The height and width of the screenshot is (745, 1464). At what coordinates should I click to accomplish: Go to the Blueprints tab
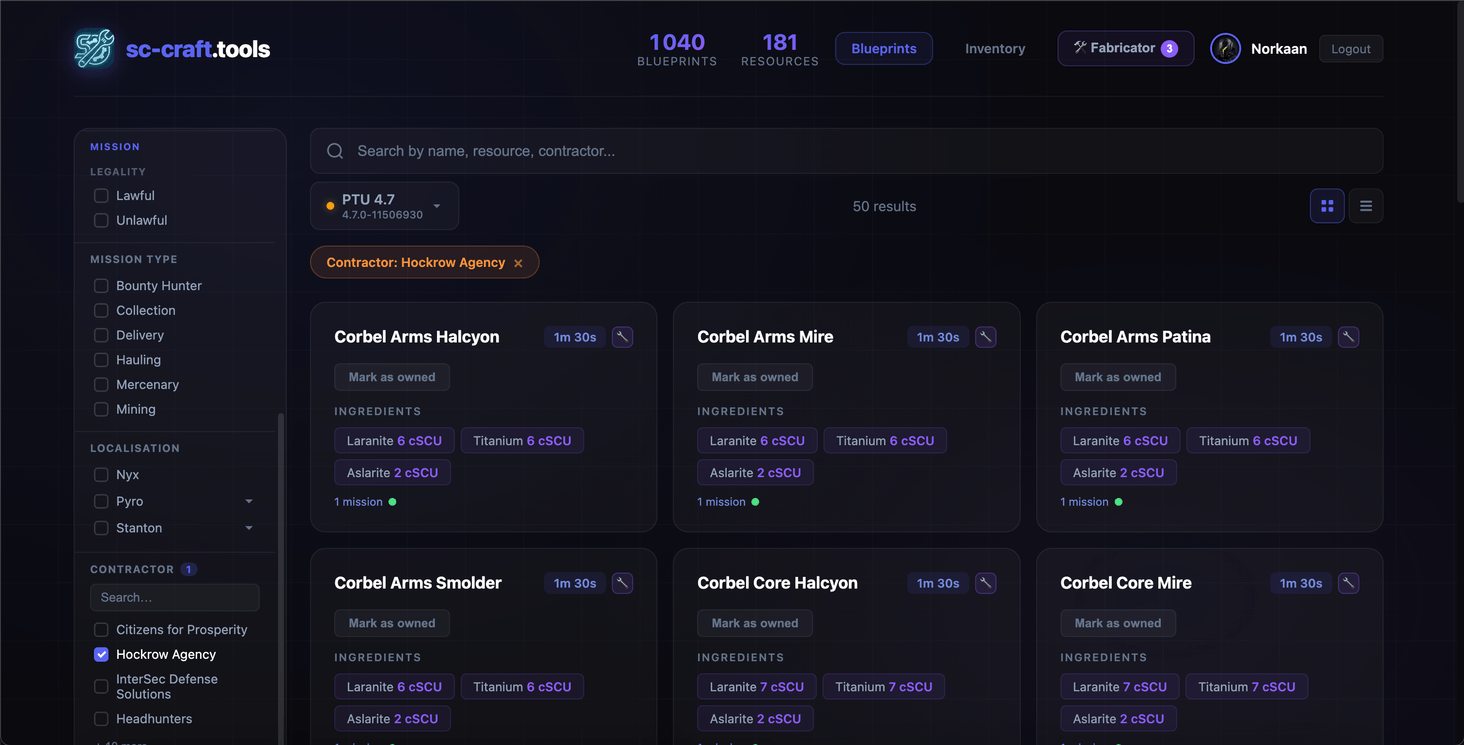[x=883, y=49]
